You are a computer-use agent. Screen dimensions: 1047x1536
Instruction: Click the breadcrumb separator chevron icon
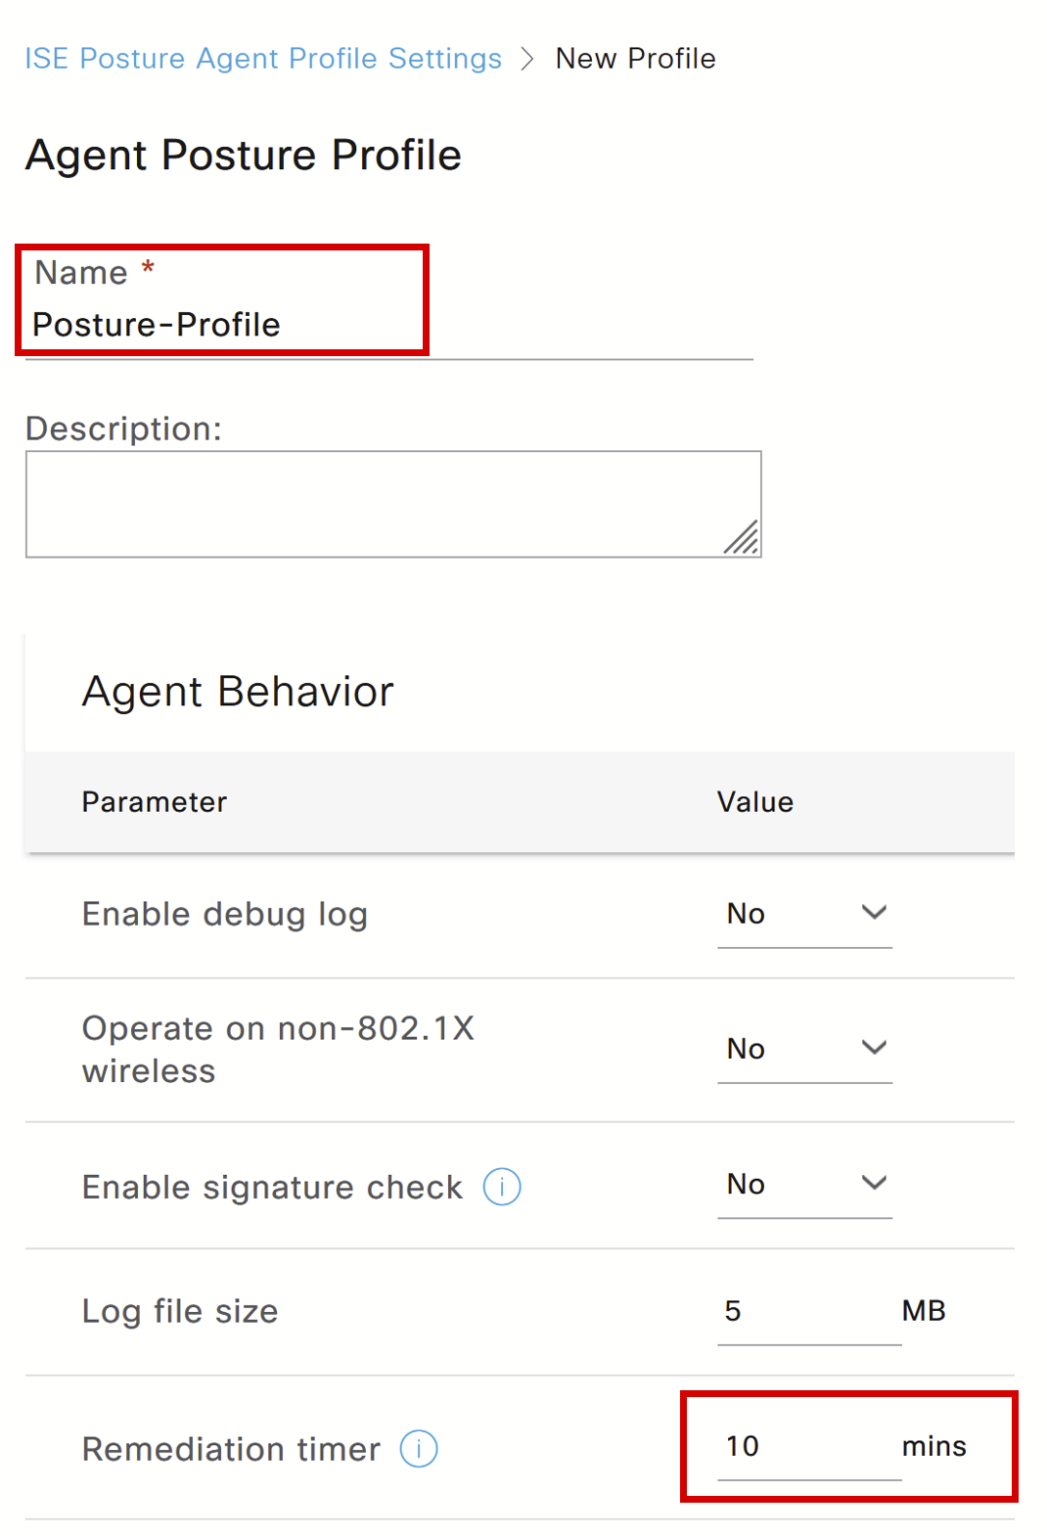coord(530,58)
